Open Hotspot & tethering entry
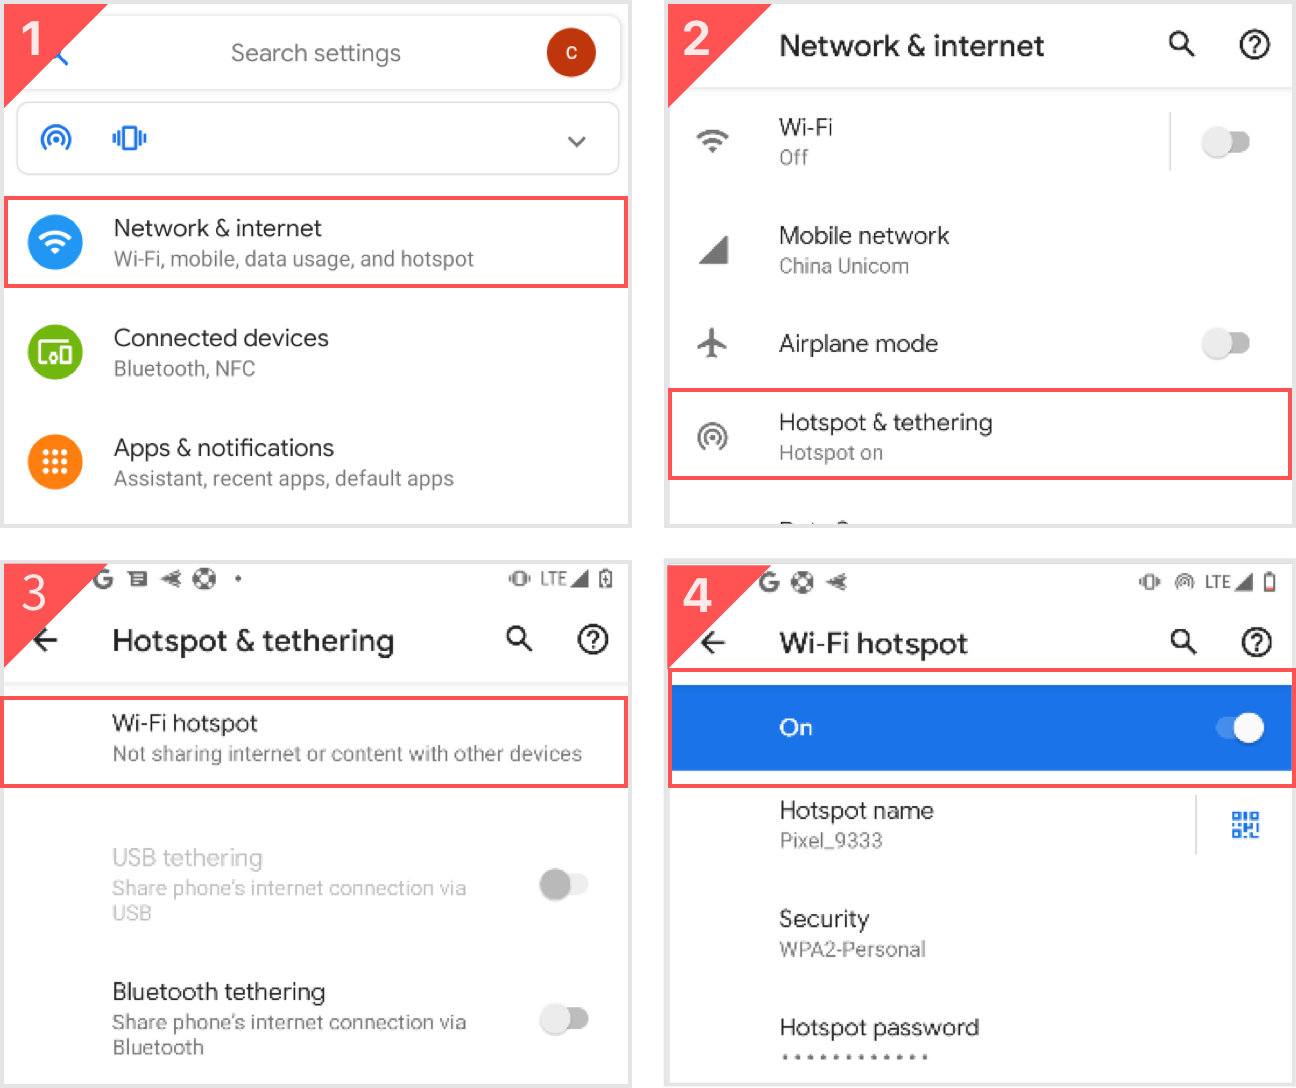Viewport: 1296px width, 1088px height. point(980,435)
